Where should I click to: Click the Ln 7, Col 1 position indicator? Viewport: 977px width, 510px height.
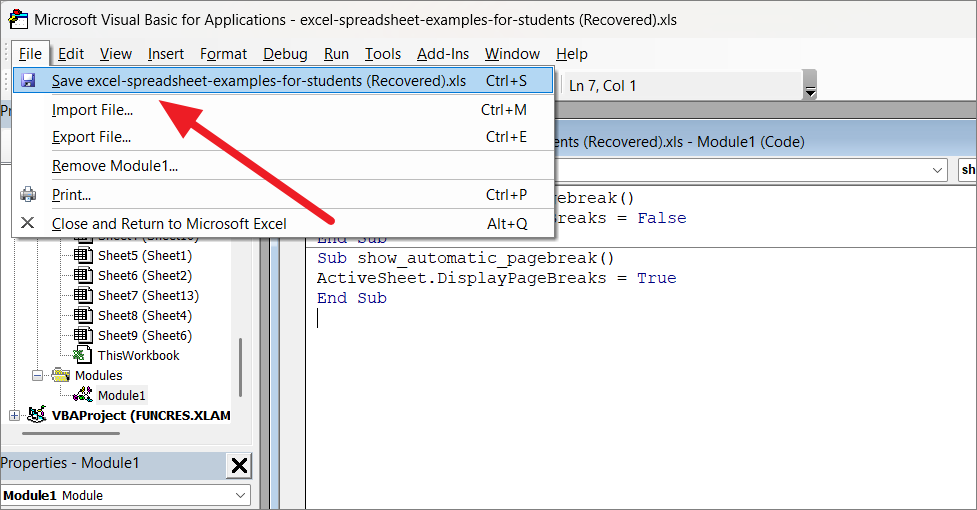coord(603,86)
